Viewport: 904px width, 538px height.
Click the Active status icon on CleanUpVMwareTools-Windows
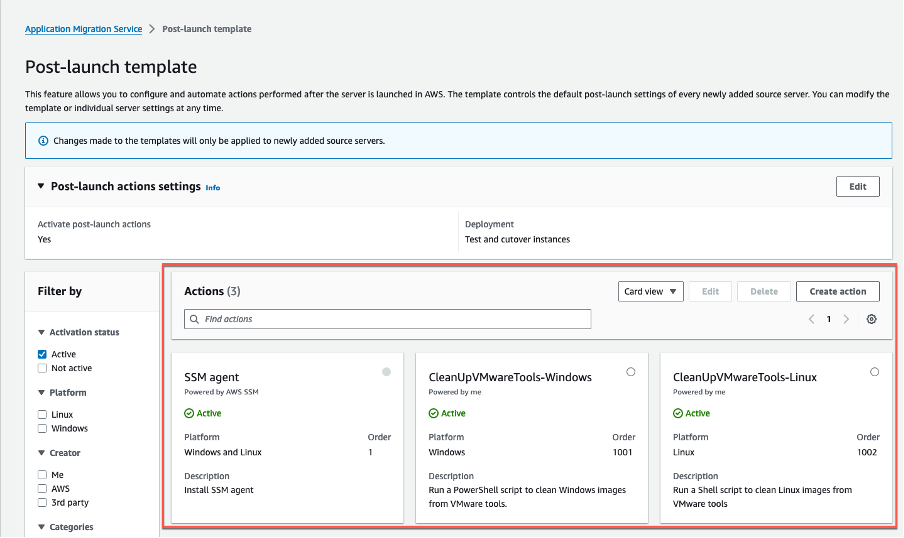pos(434,413)
